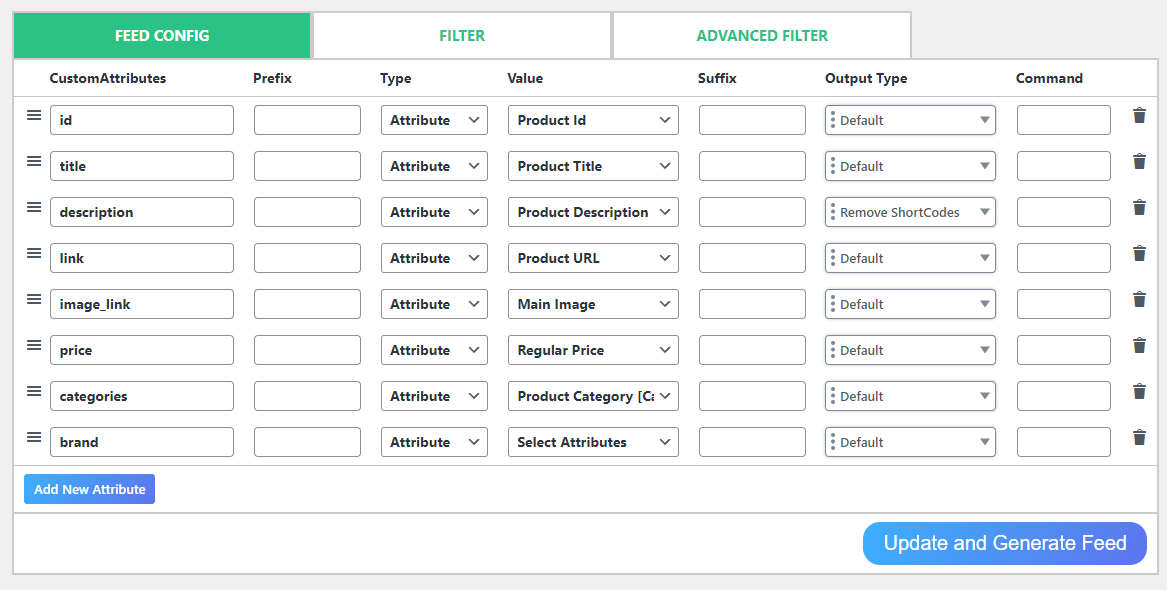
Task: Open the Type dropdown for id row
Action: click(x=434, y=120)
